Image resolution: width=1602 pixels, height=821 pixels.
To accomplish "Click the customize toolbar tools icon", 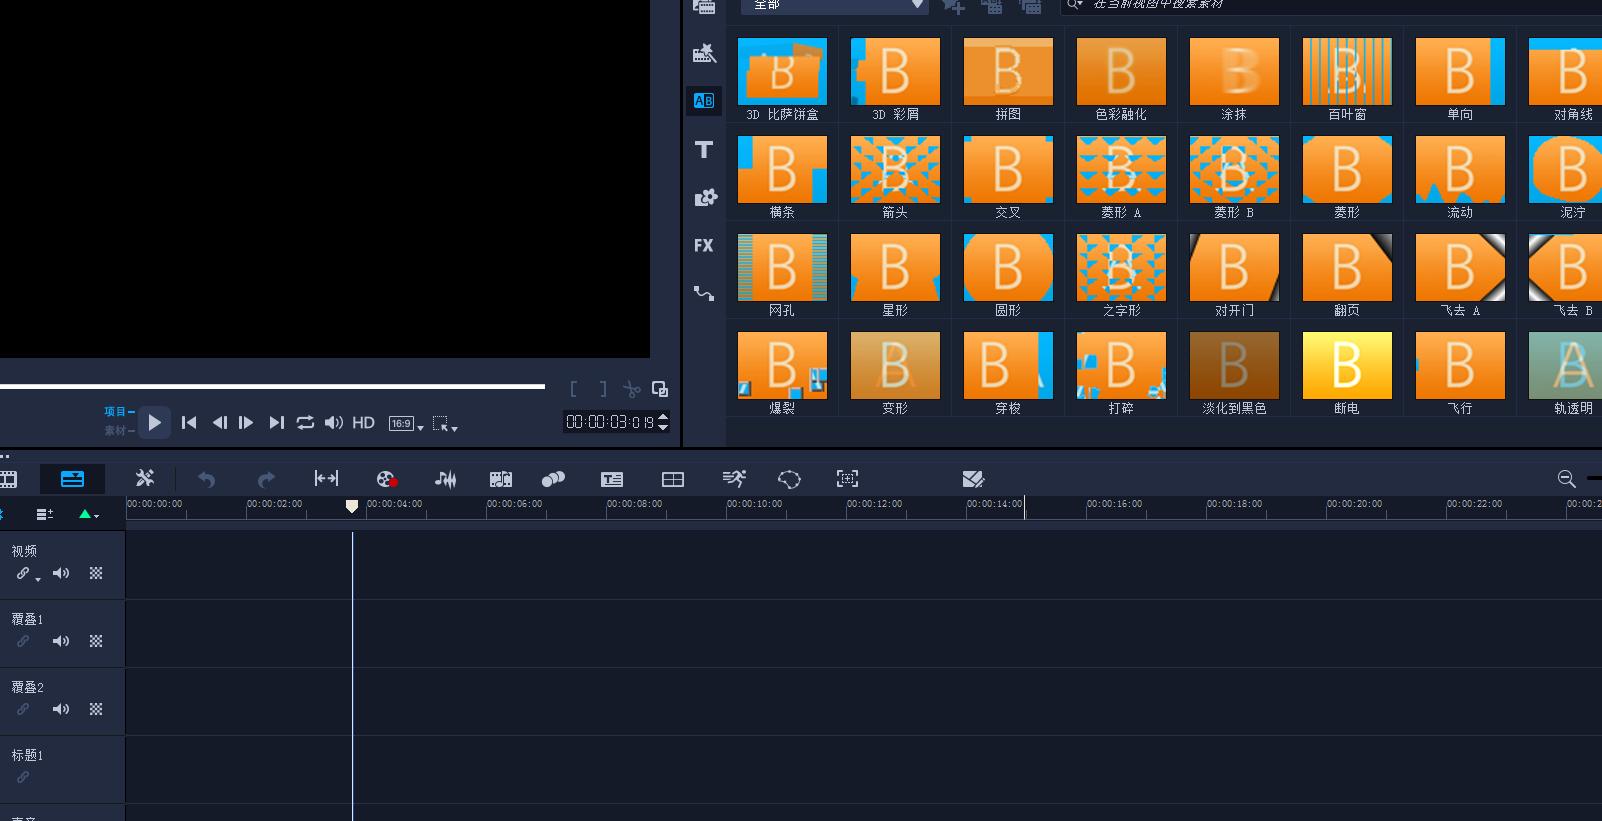I will click(145, 479).
